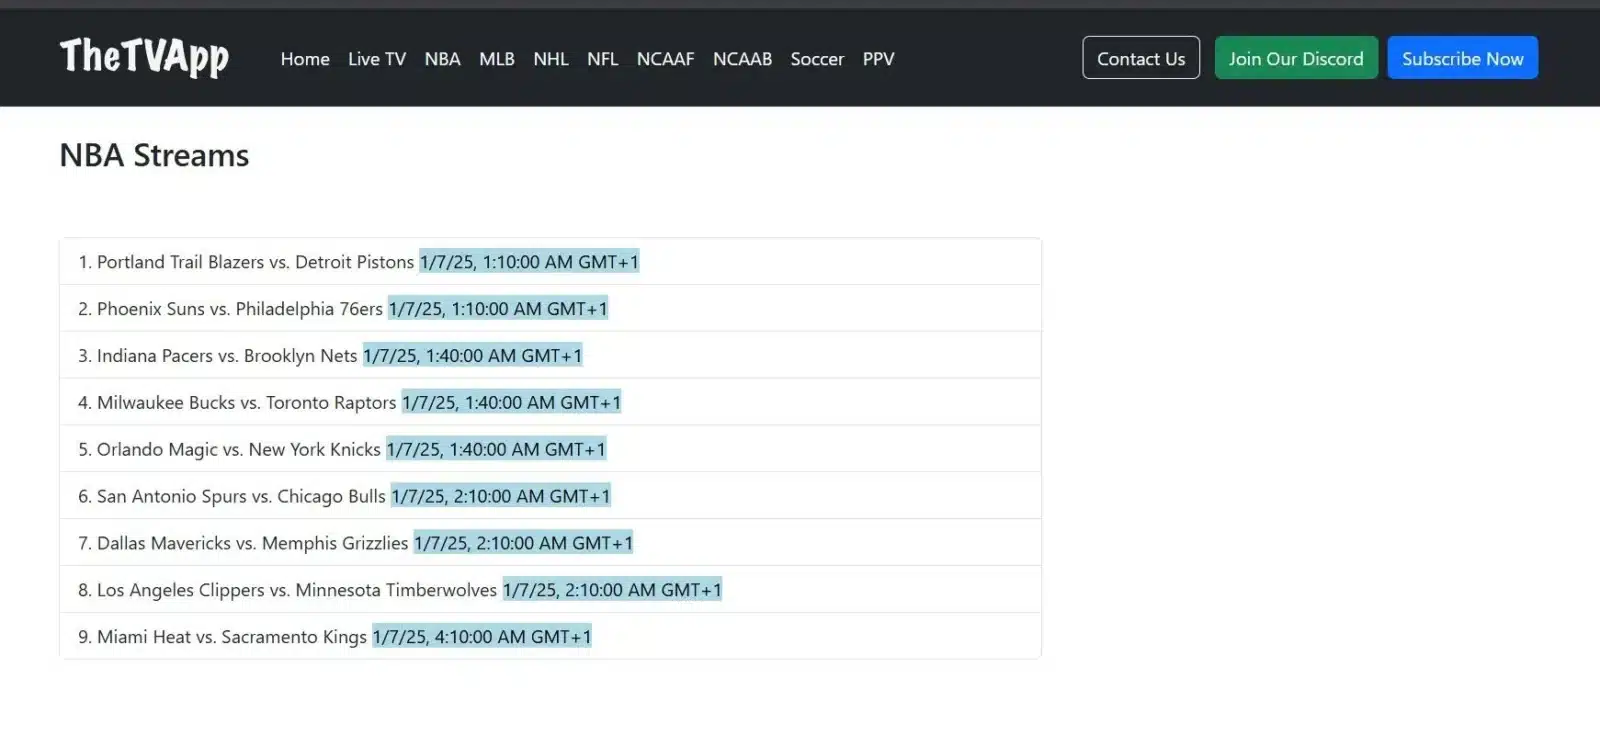Image resolution: width=1600 pixels, height=735 pixels.
Task: Go to Live TV page
Action: pyautogui.click(x=377, y=59)
